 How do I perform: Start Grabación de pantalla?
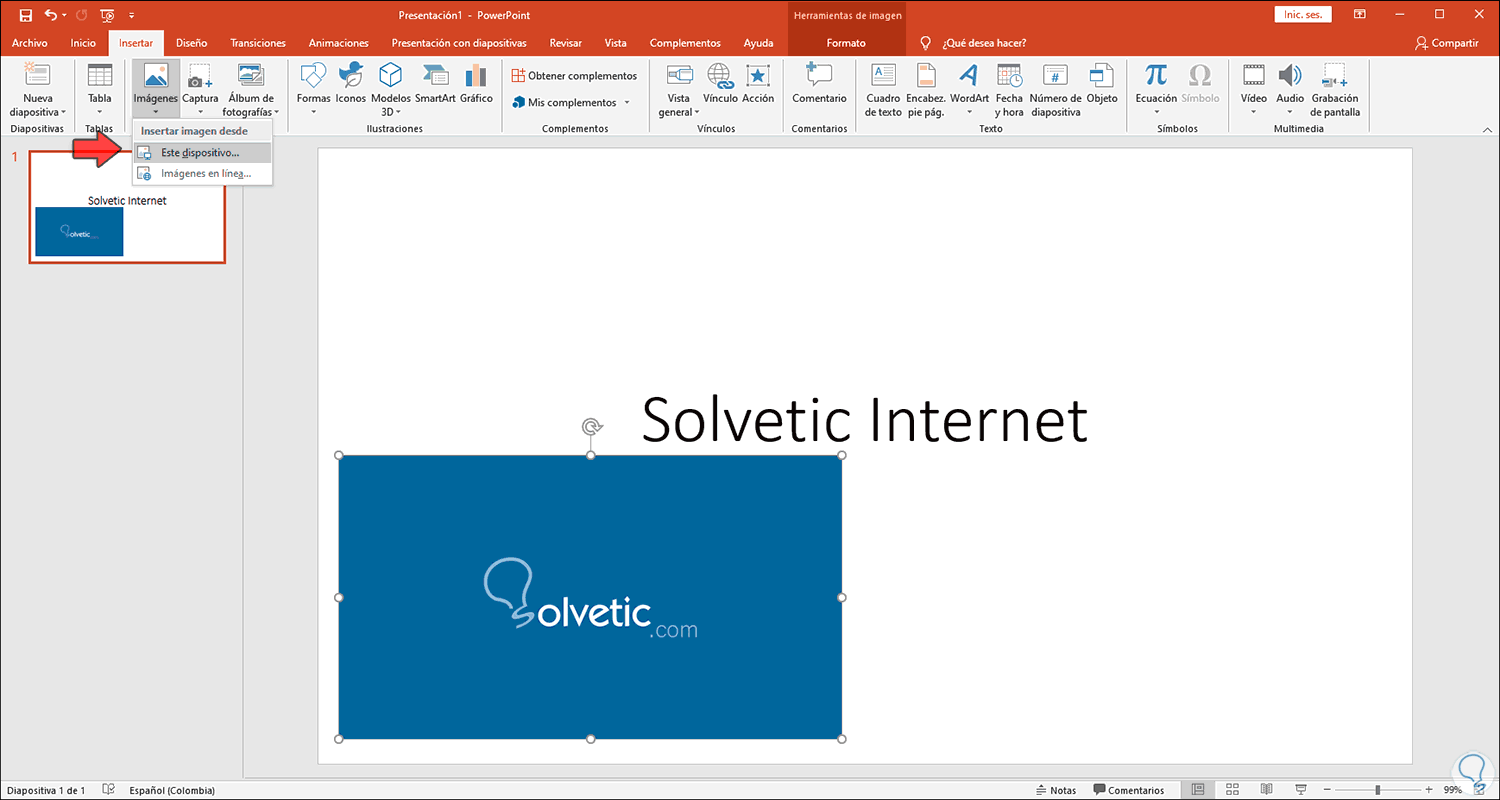tap(1335, 90)
